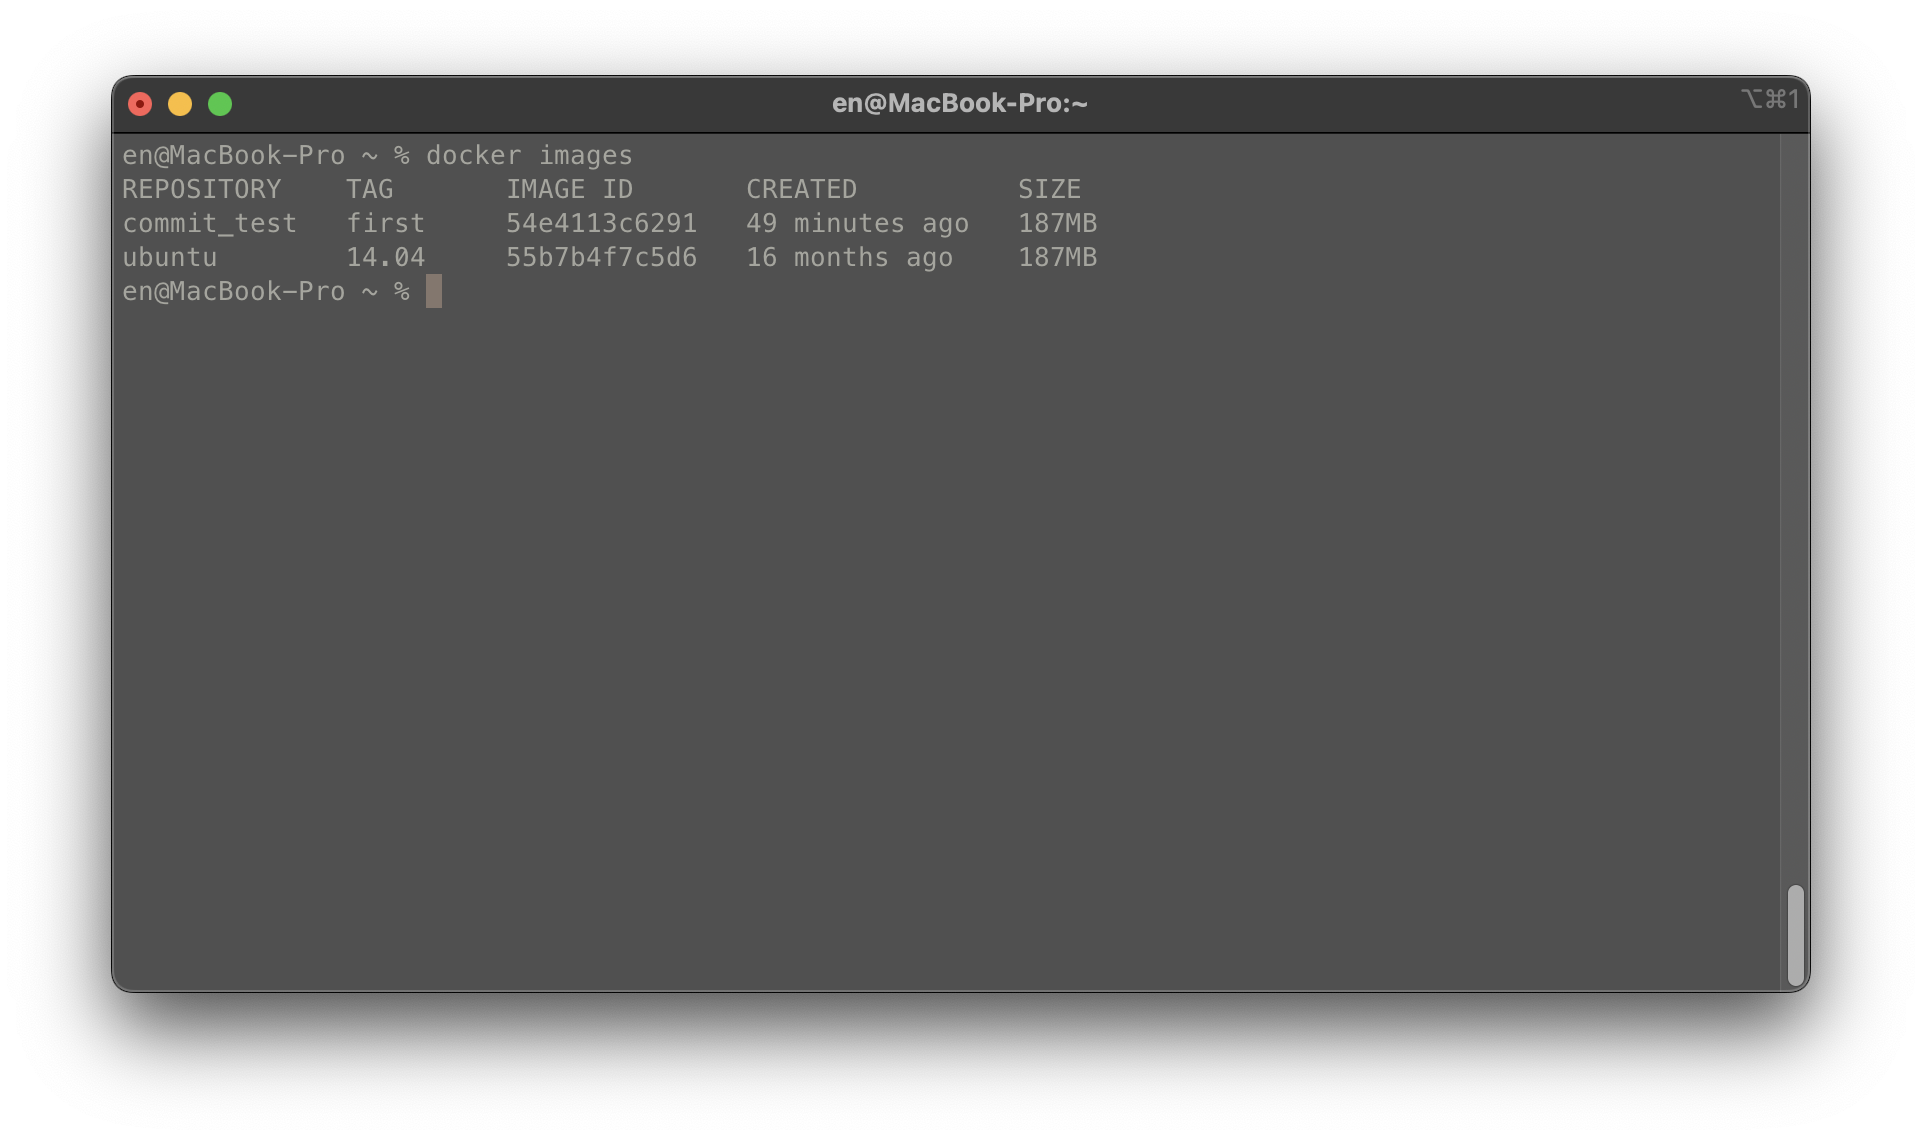Click the terminal title en@MacBook-Pro:~
This screenshot has height=1140, width=1922.
click(x=959, y=103)
